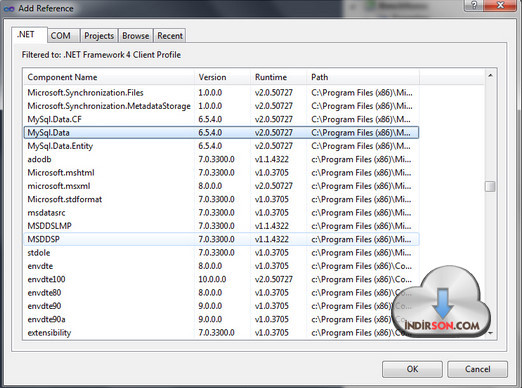522x388 pixels.
Task: Sort by Runtime column header
Action: click(x=278, y=77)
